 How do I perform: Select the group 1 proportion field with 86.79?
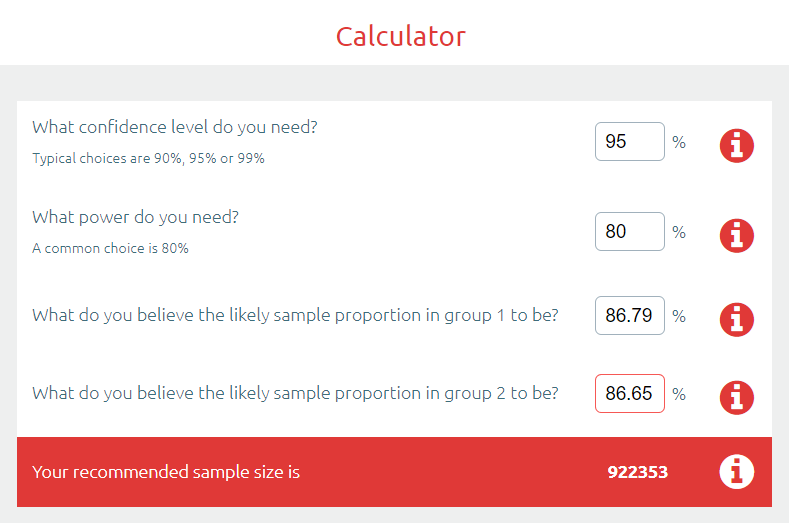pyautogui.click(x=629, y=316)
